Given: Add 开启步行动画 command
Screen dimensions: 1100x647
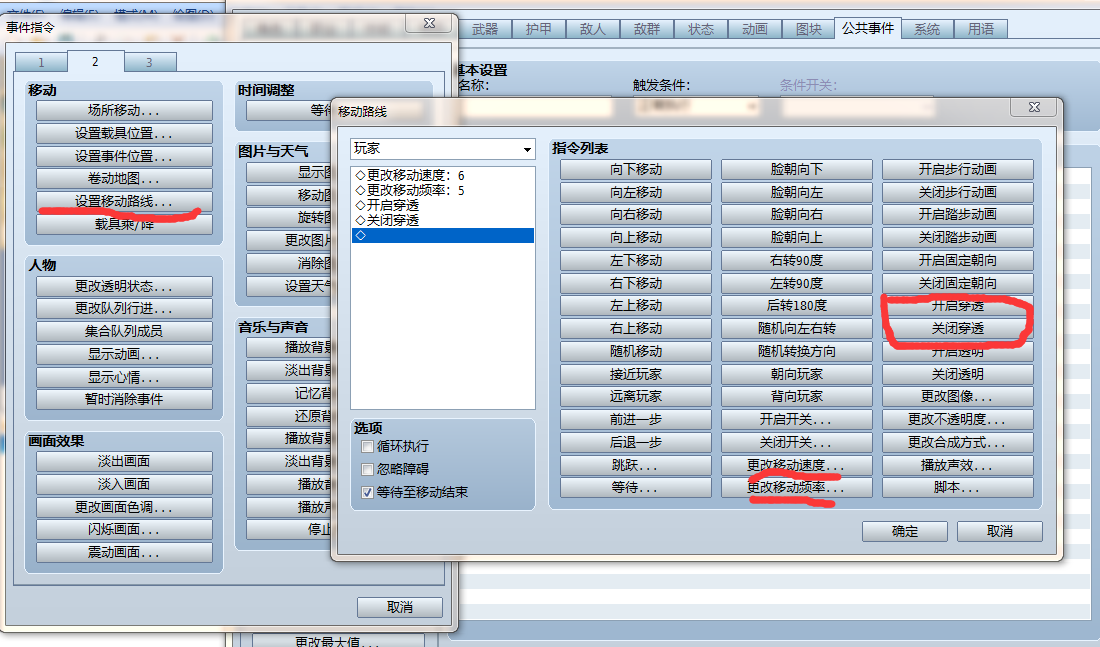Looking at the screenshot, I should point(958,169).
